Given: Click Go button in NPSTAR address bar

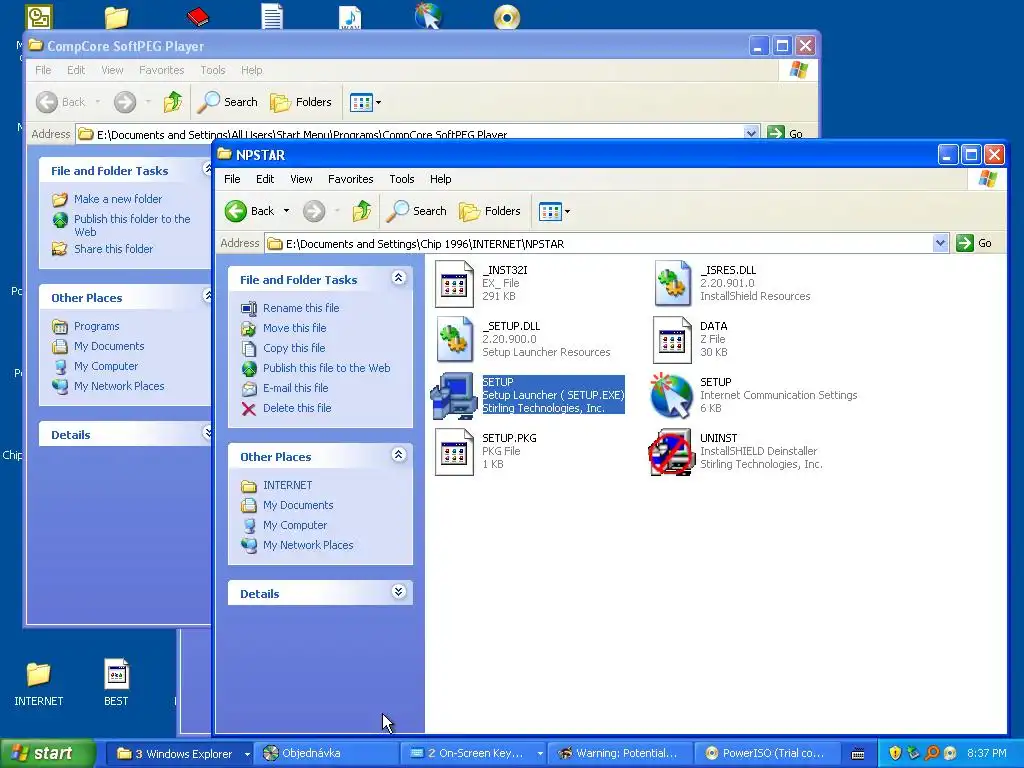Looking at the screenshot, I should click(x=974, y=244).
